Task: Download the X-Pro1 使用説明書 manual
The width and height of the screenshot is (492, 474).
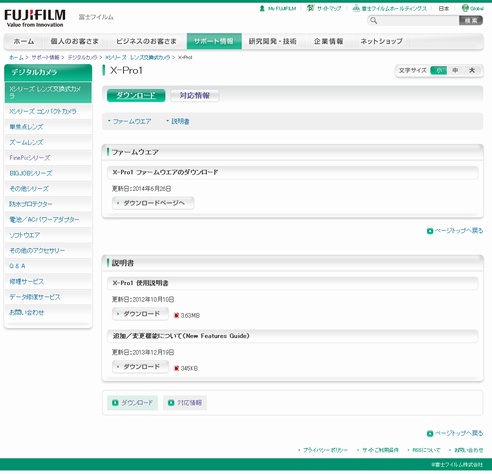Action: pos(140,314)
